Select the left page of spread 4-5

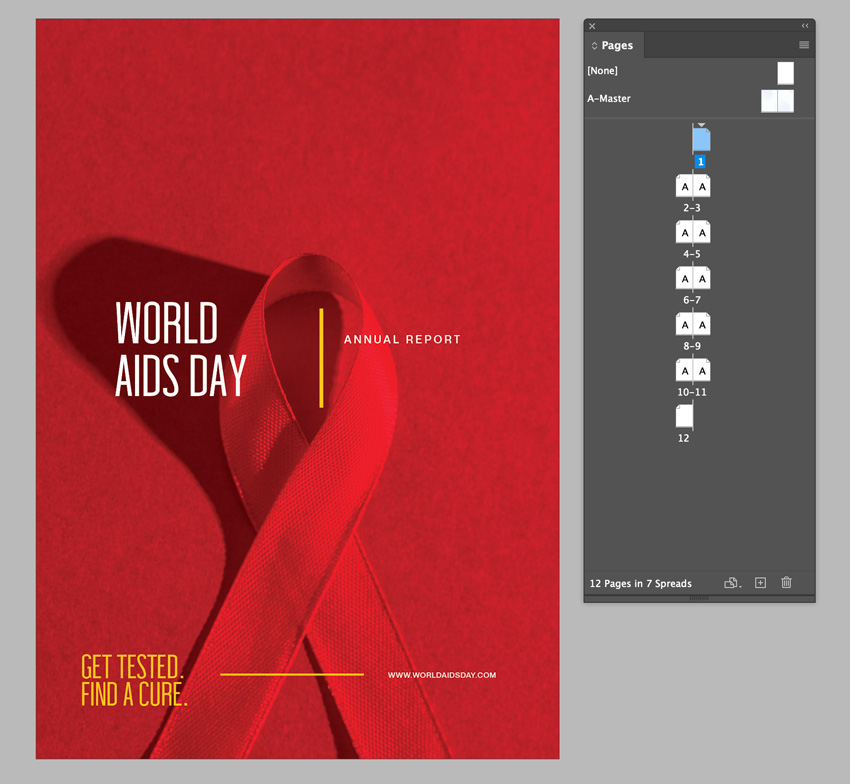tap(684, 232)
